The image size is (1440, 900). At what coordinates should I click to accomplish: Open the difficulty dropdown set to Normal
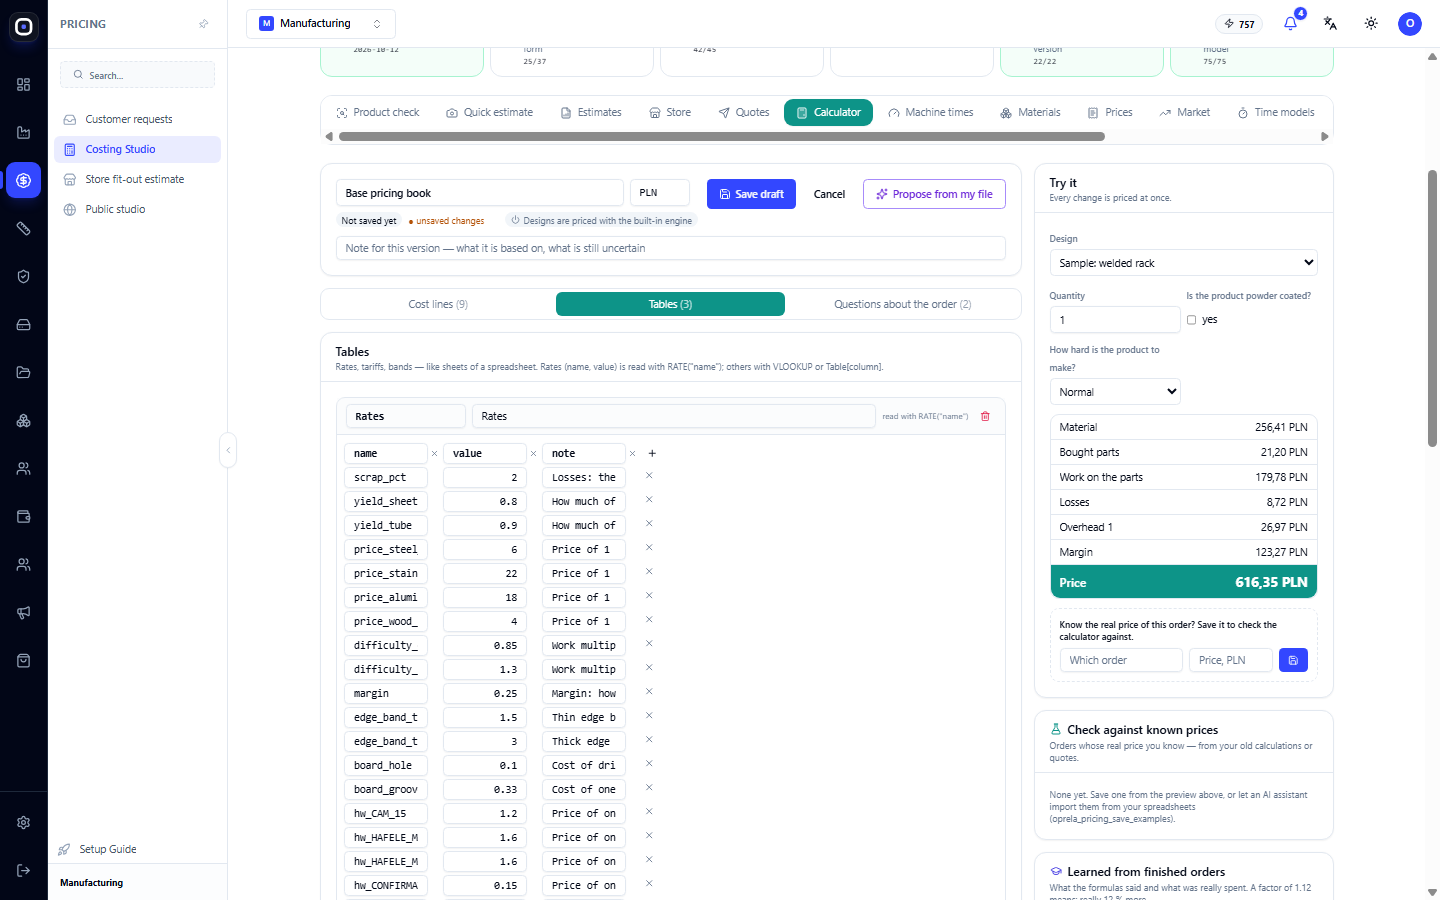[1115, 392]
